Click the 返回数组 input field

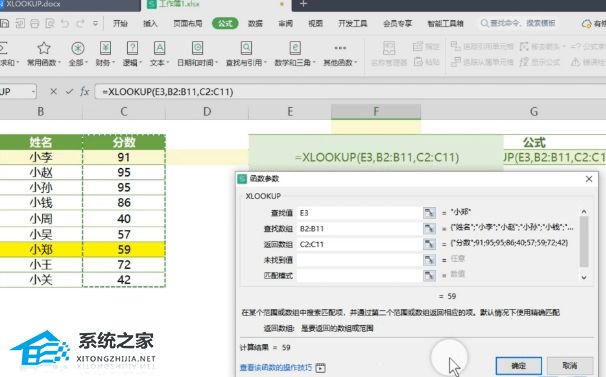click(359, 244)
